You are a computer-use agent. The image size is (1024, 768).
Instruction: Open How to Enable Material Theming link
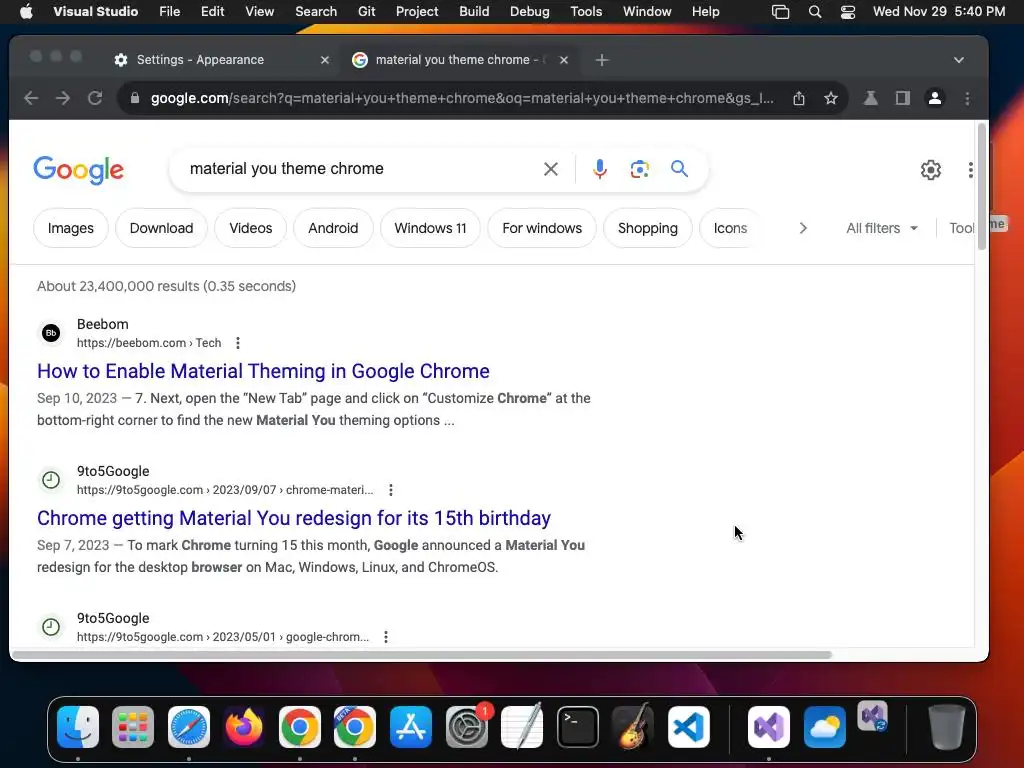tap(263, 371)
